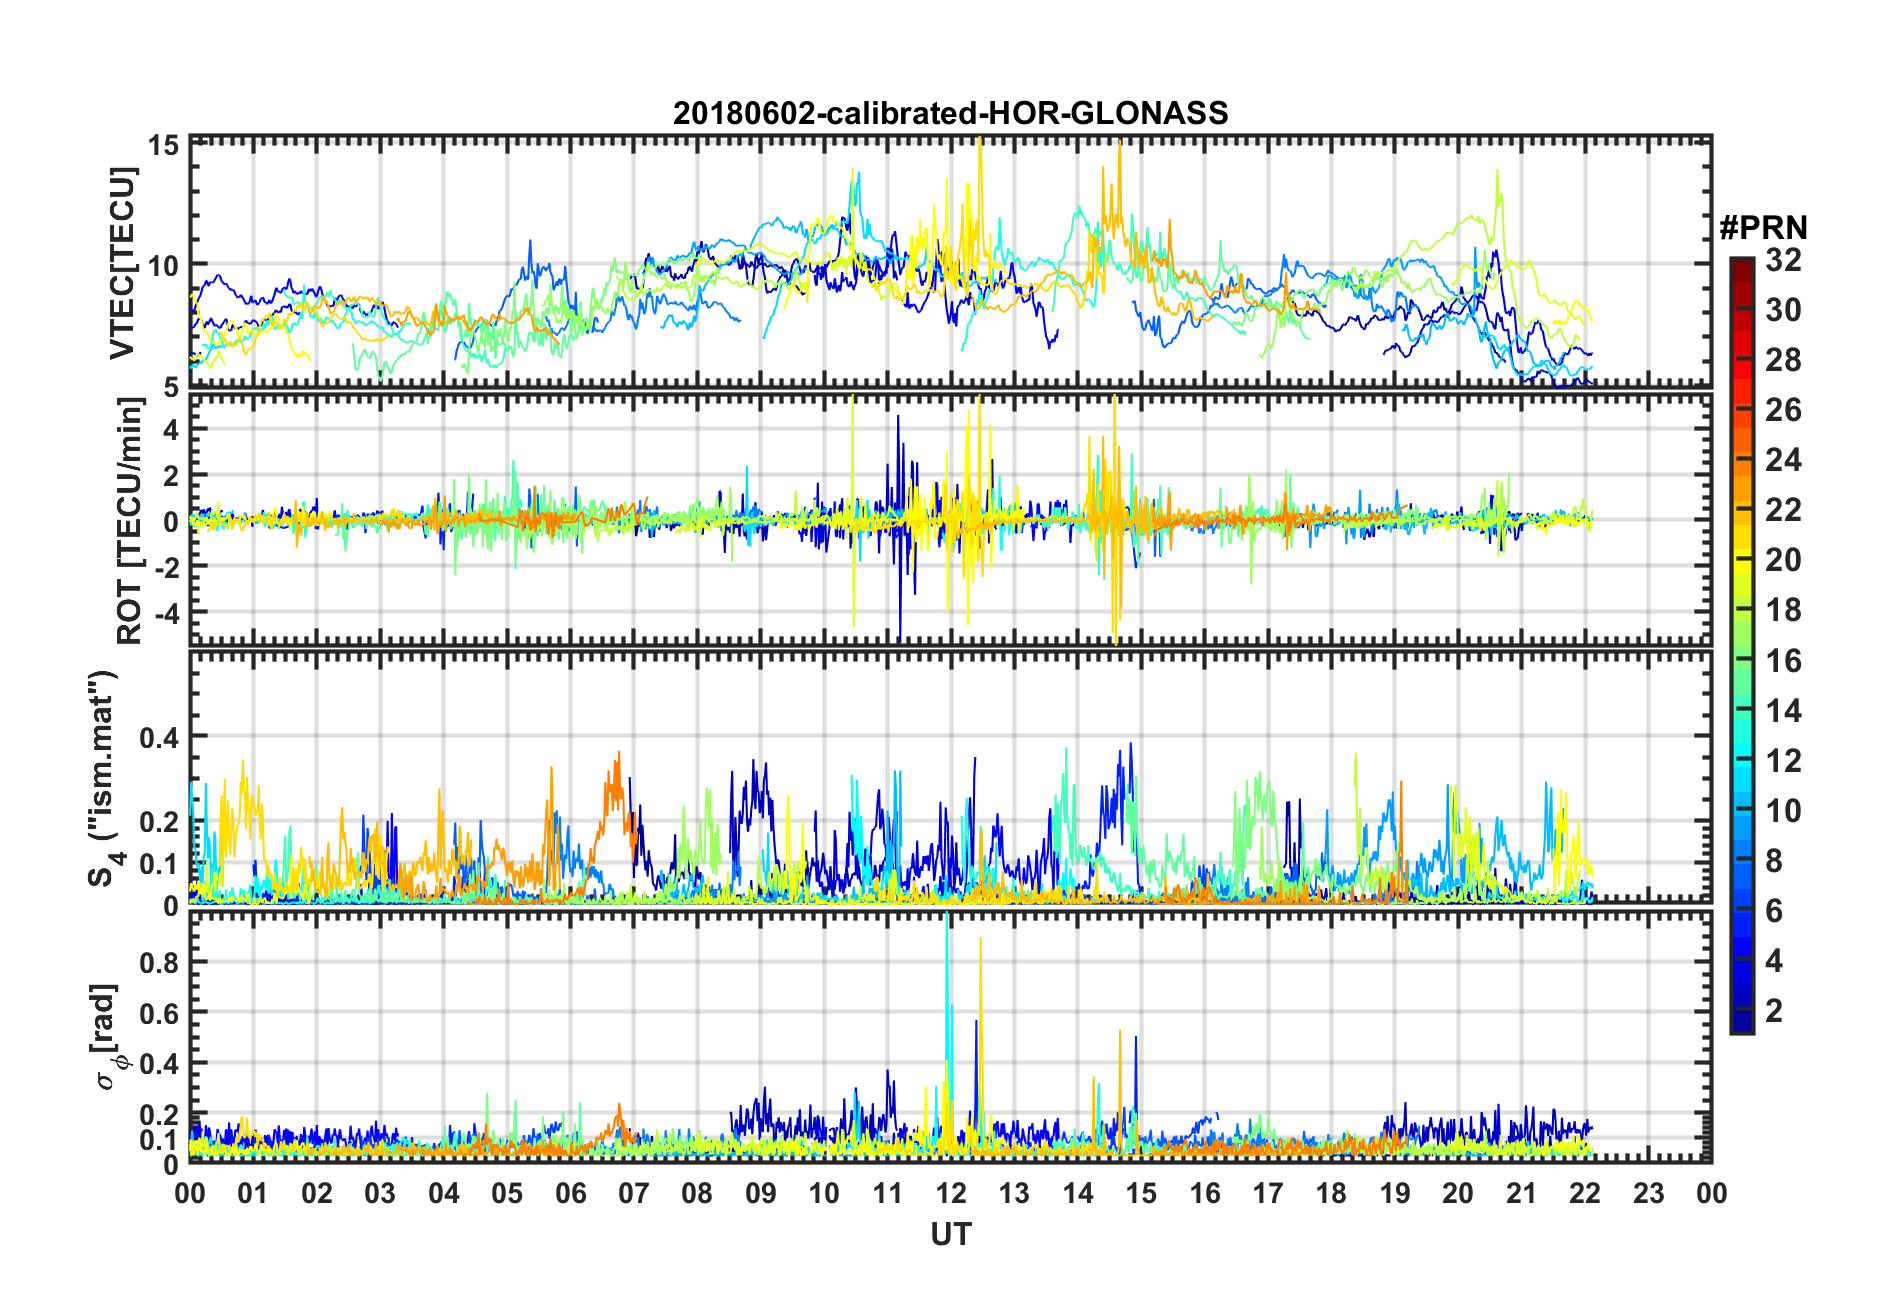
Task: Click the "20" label on PRN colorbar
Action: coord(1783,560)
